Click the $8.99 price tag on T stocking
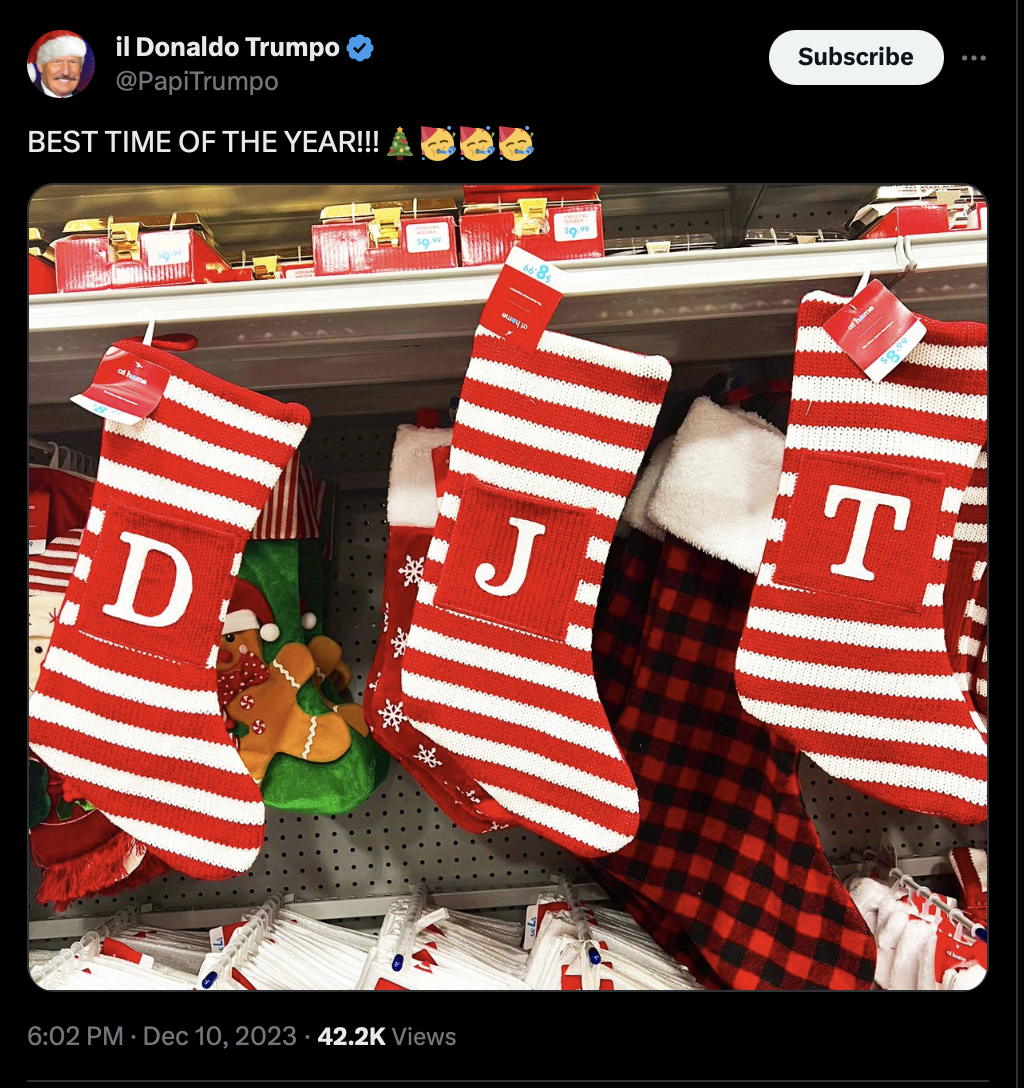This screenshot has width=1024, height=1088. pos(876,329)
